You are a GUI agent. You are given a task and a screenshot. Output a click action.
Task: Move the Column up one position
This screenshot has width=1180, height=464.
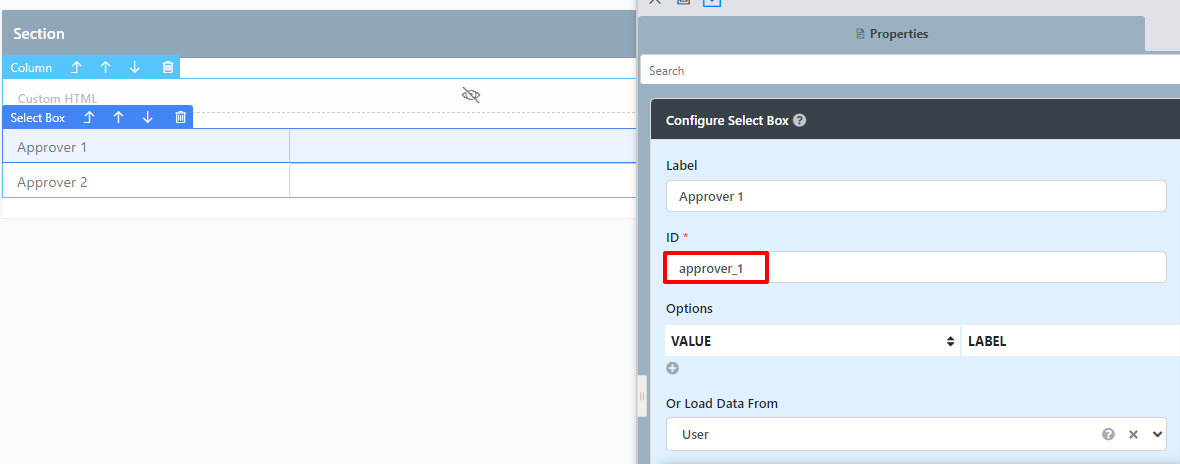pyautogui.click(x=105, y=68)
